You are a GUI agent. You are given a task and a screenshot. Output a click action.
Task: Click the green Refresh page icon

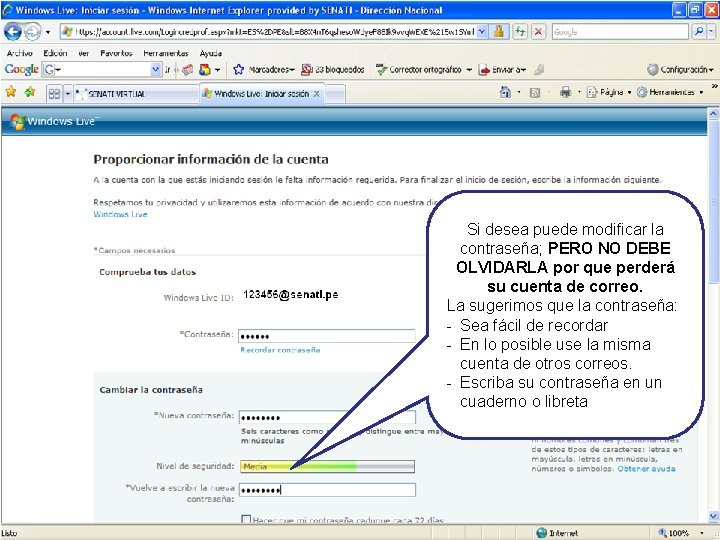click(x=520, y=32)
